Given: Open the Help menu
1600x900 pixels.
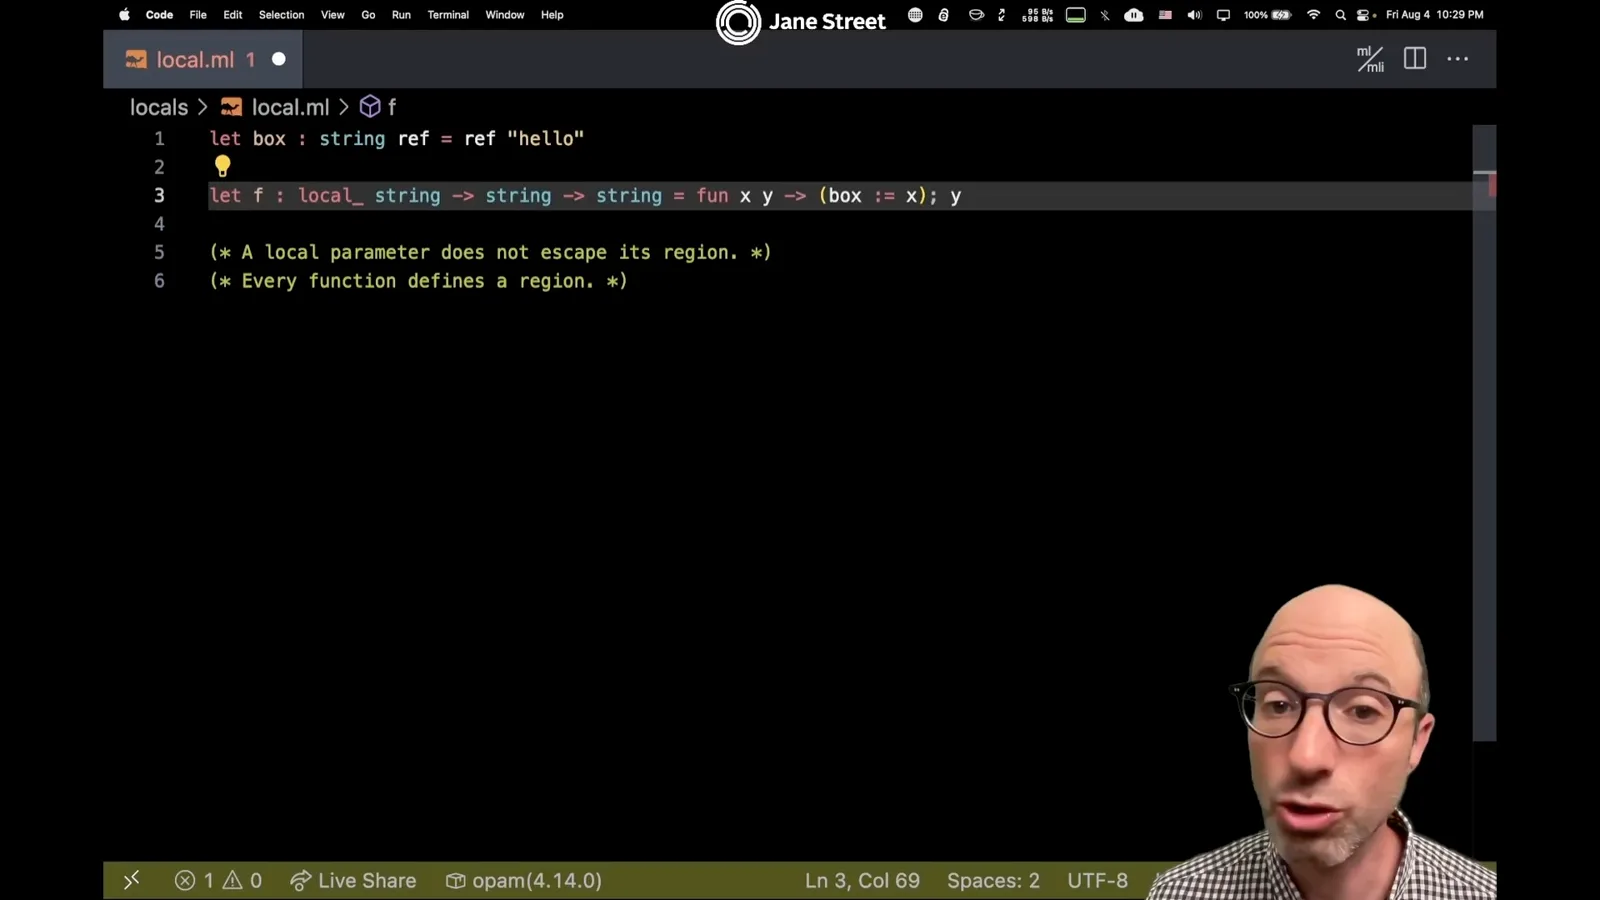Looking at the screenshot, I should 552,15.
